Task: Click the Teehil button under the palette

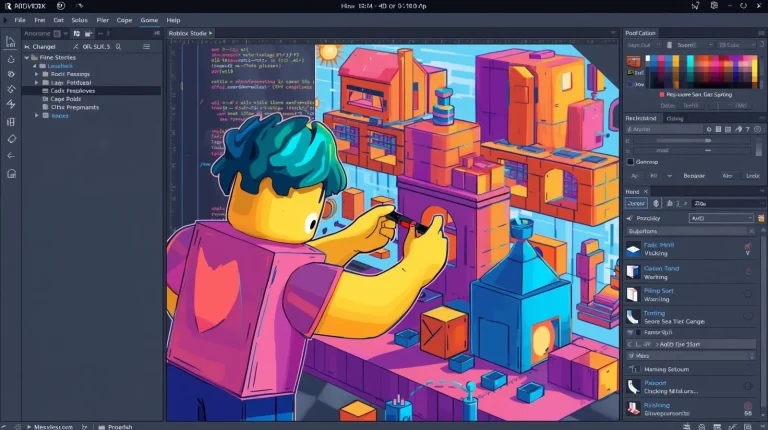Action: click(691, 105)
